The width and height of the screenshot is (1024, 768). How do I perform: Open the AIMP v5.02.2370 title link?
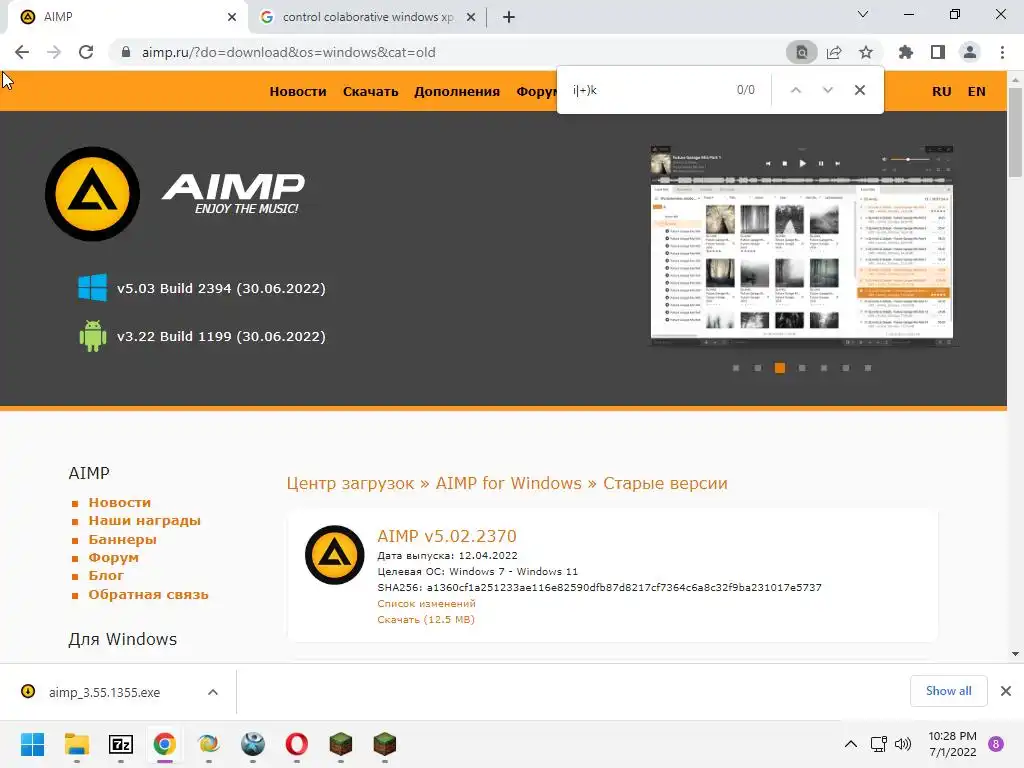[447, 536]
